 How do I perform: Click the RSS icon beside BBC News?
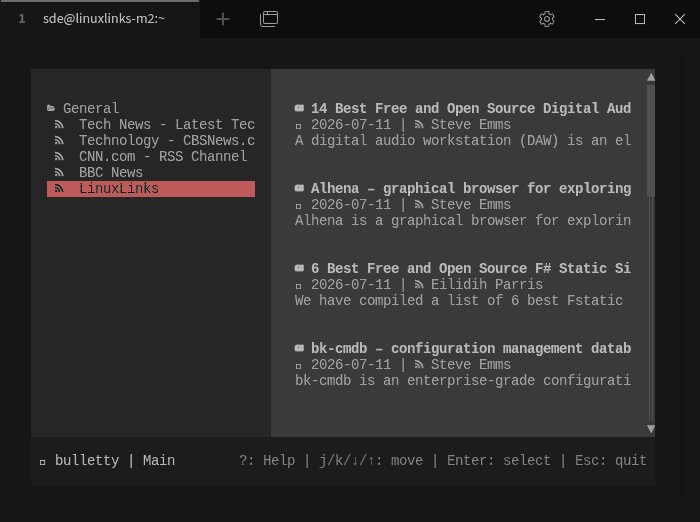[59, 173]
